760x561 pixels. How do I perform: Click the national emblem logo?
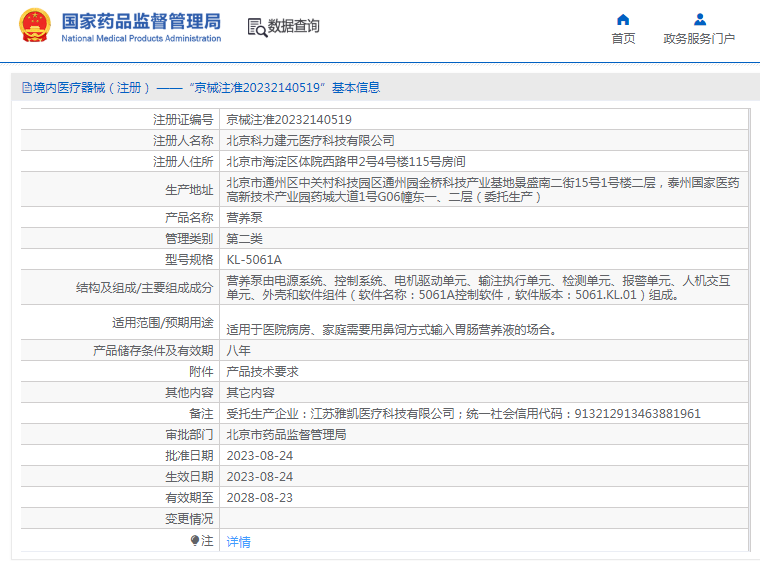pos(34,26)
